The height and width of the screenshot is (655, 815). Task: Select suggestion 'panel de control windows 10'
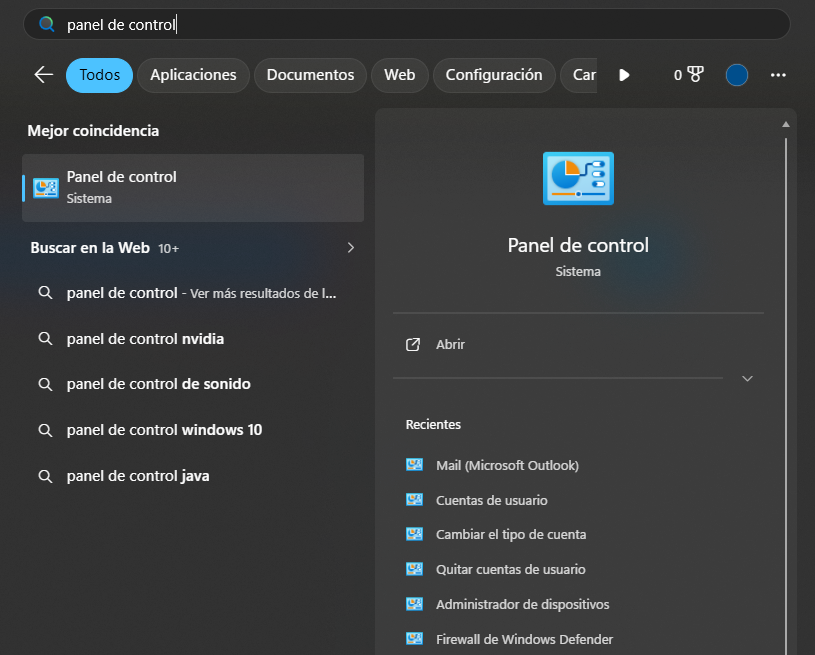click(193, 430)
